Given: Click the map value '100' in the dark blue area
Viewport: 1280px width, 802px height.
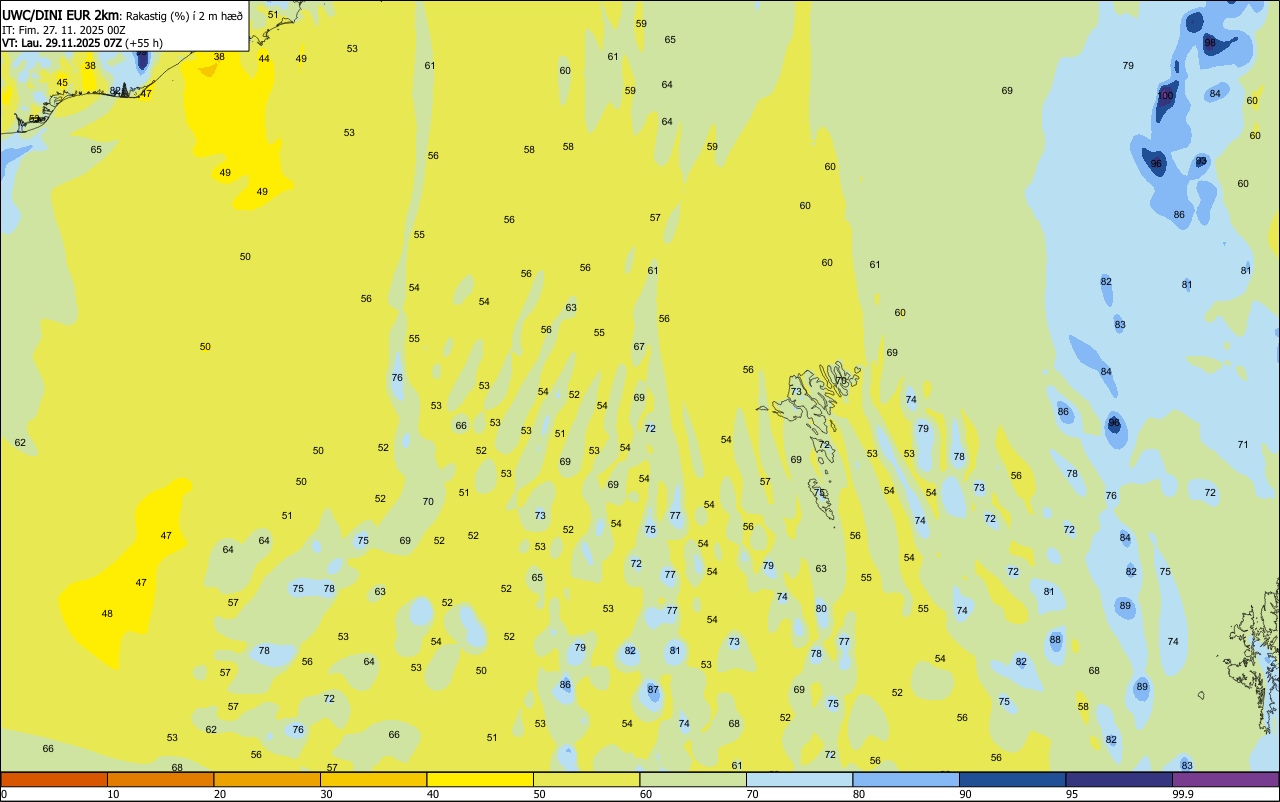Looking at the screenshot, I should point(1165,96).
